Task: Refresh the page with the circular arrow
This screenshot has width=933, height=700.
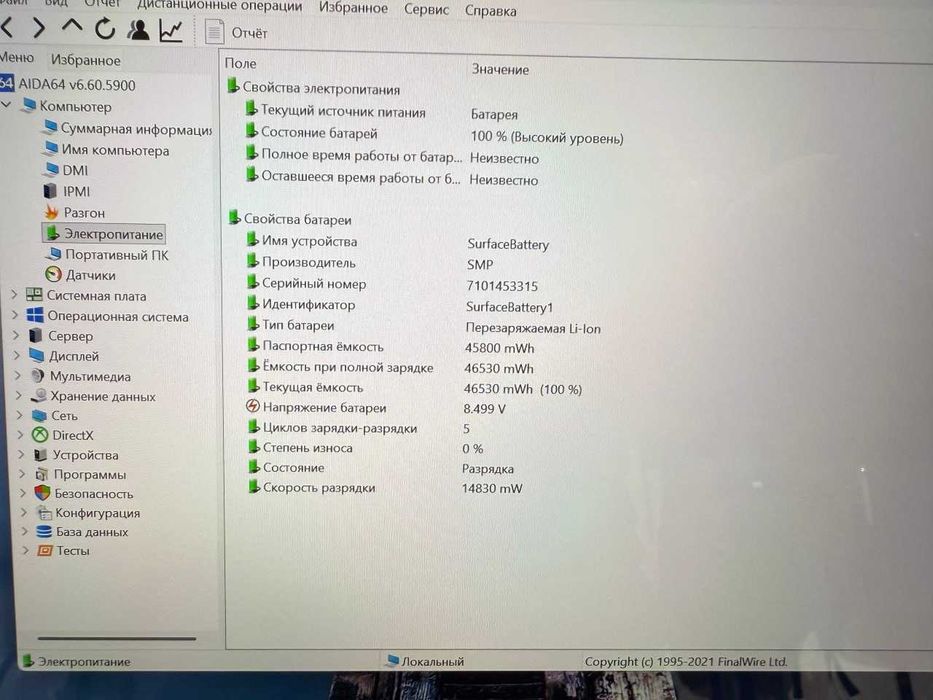Action: (x=105, y=29)
